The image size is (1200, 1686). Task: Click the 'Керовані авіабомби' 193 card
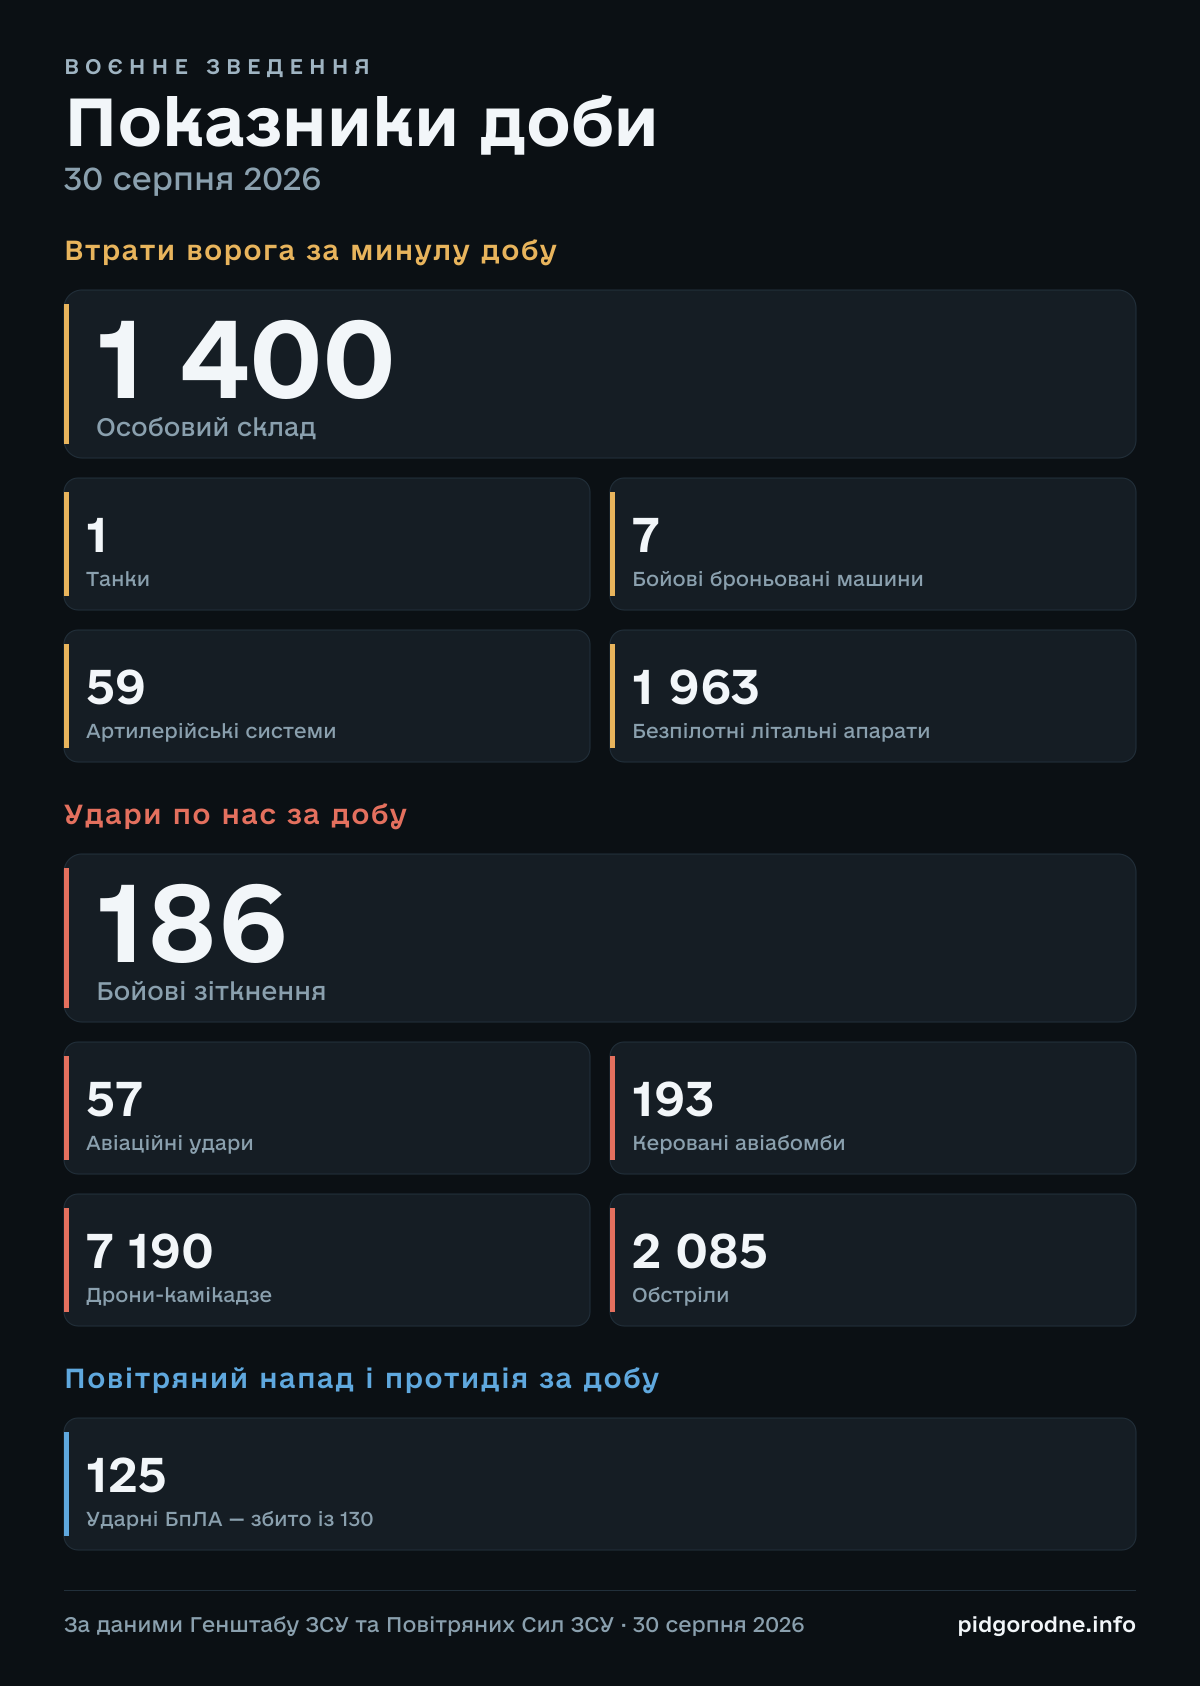pos(873,1108)
